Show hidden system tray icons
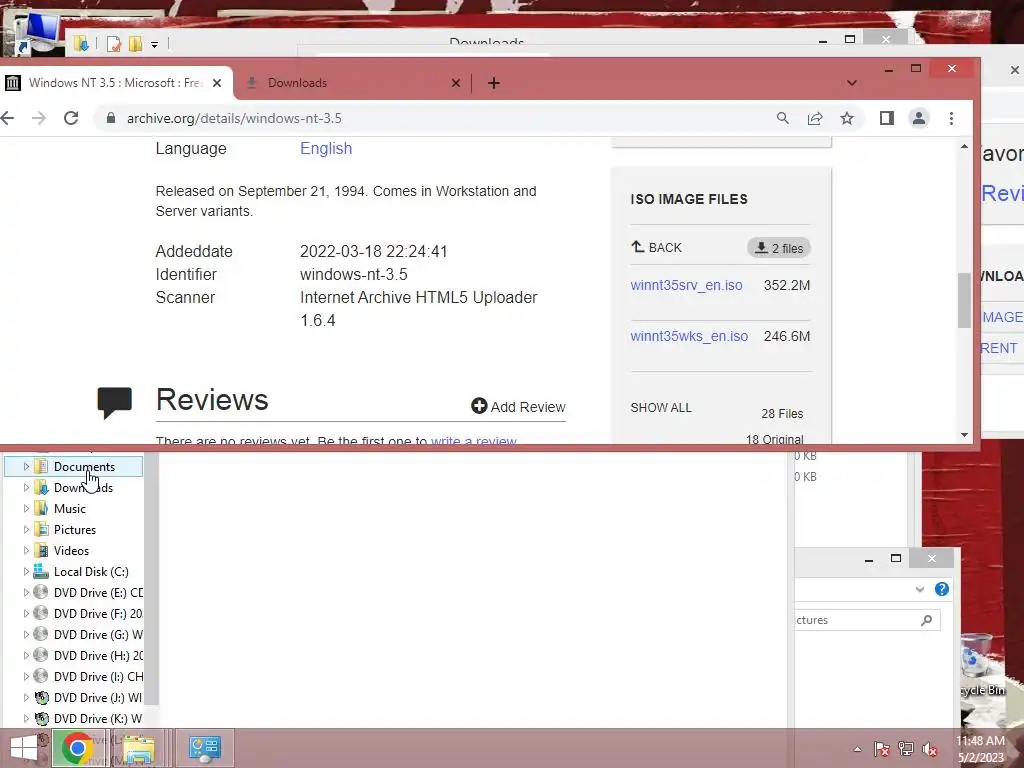The height and width of the screenshot is (768, 1024). point(857,749)
